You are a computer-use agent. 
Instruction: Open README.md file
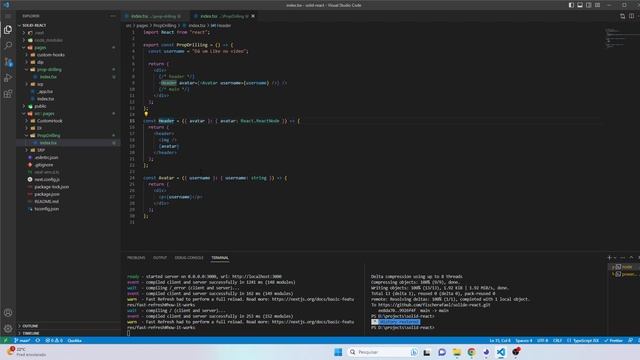click(x=69, y=202)
